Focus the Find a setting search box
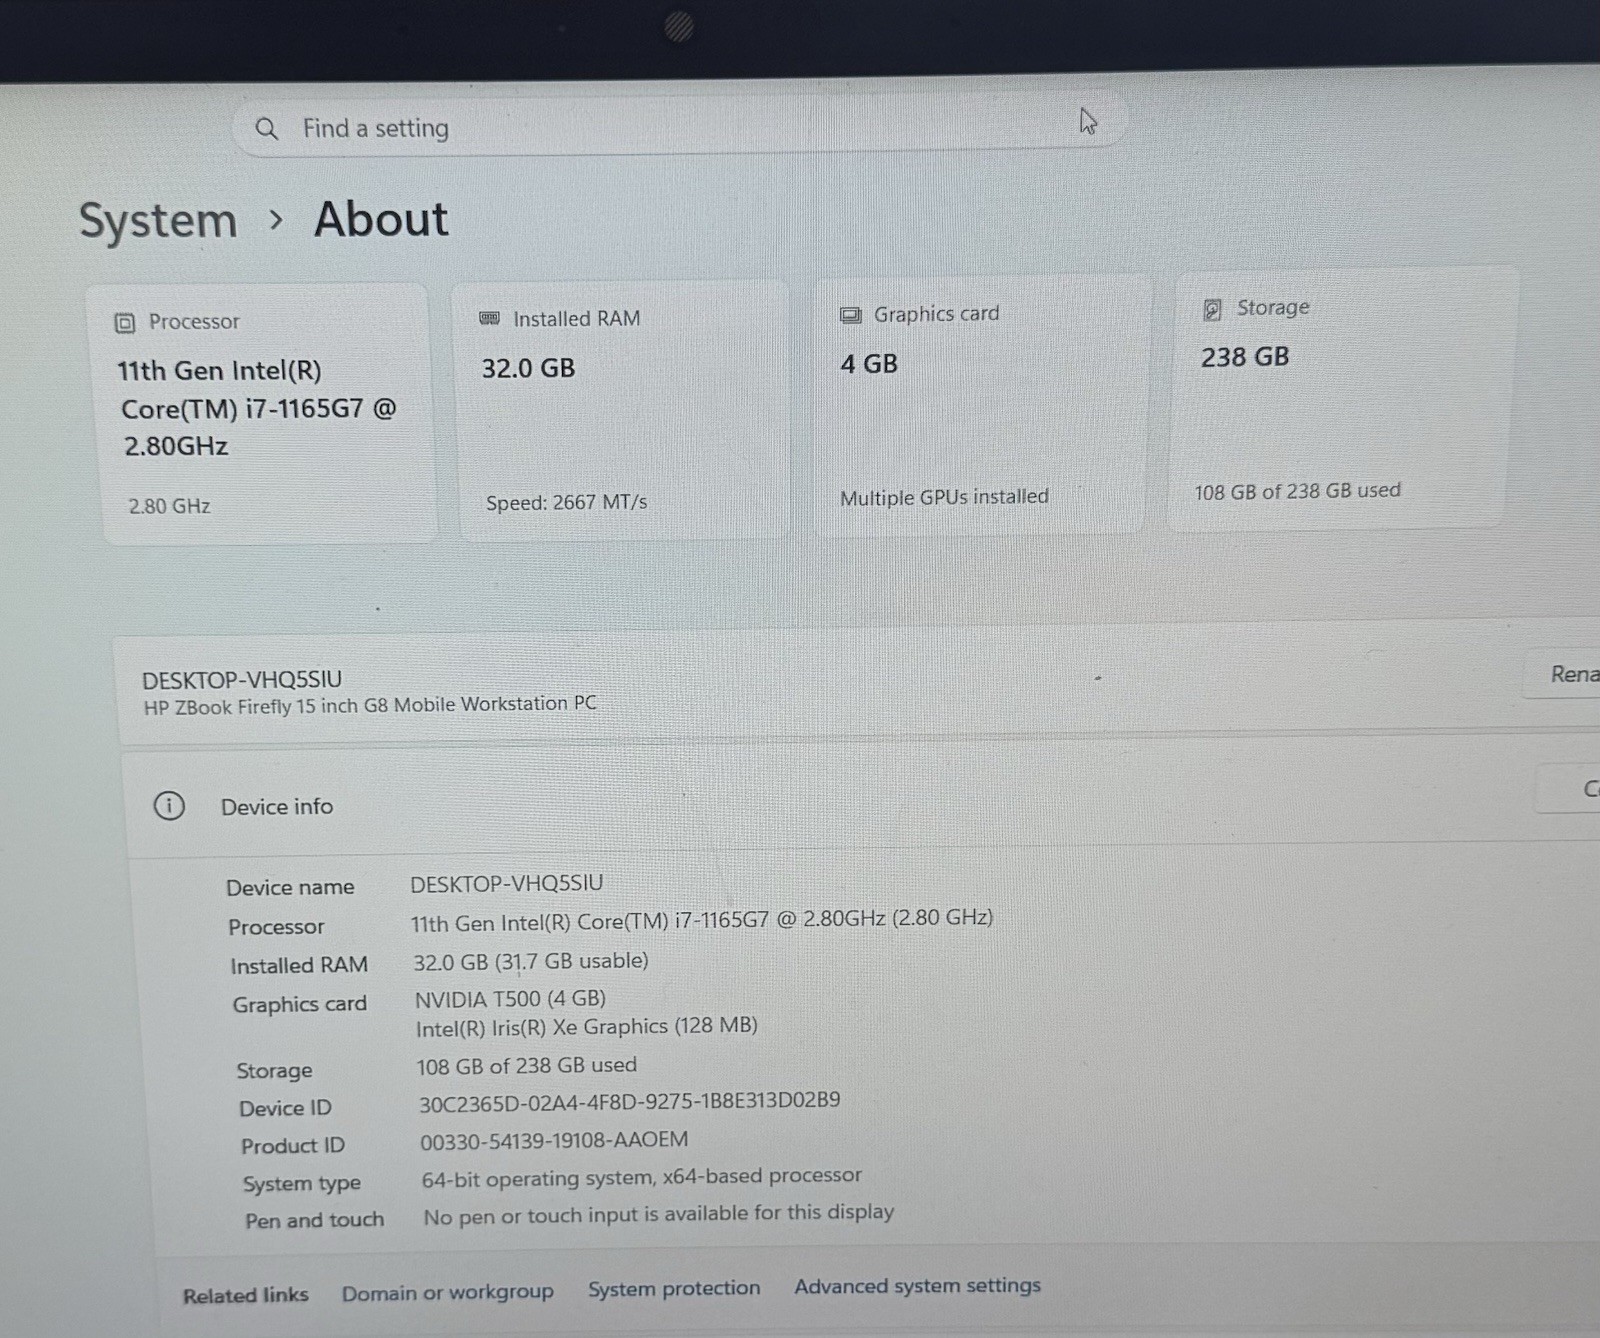 (x=680, y=126)
